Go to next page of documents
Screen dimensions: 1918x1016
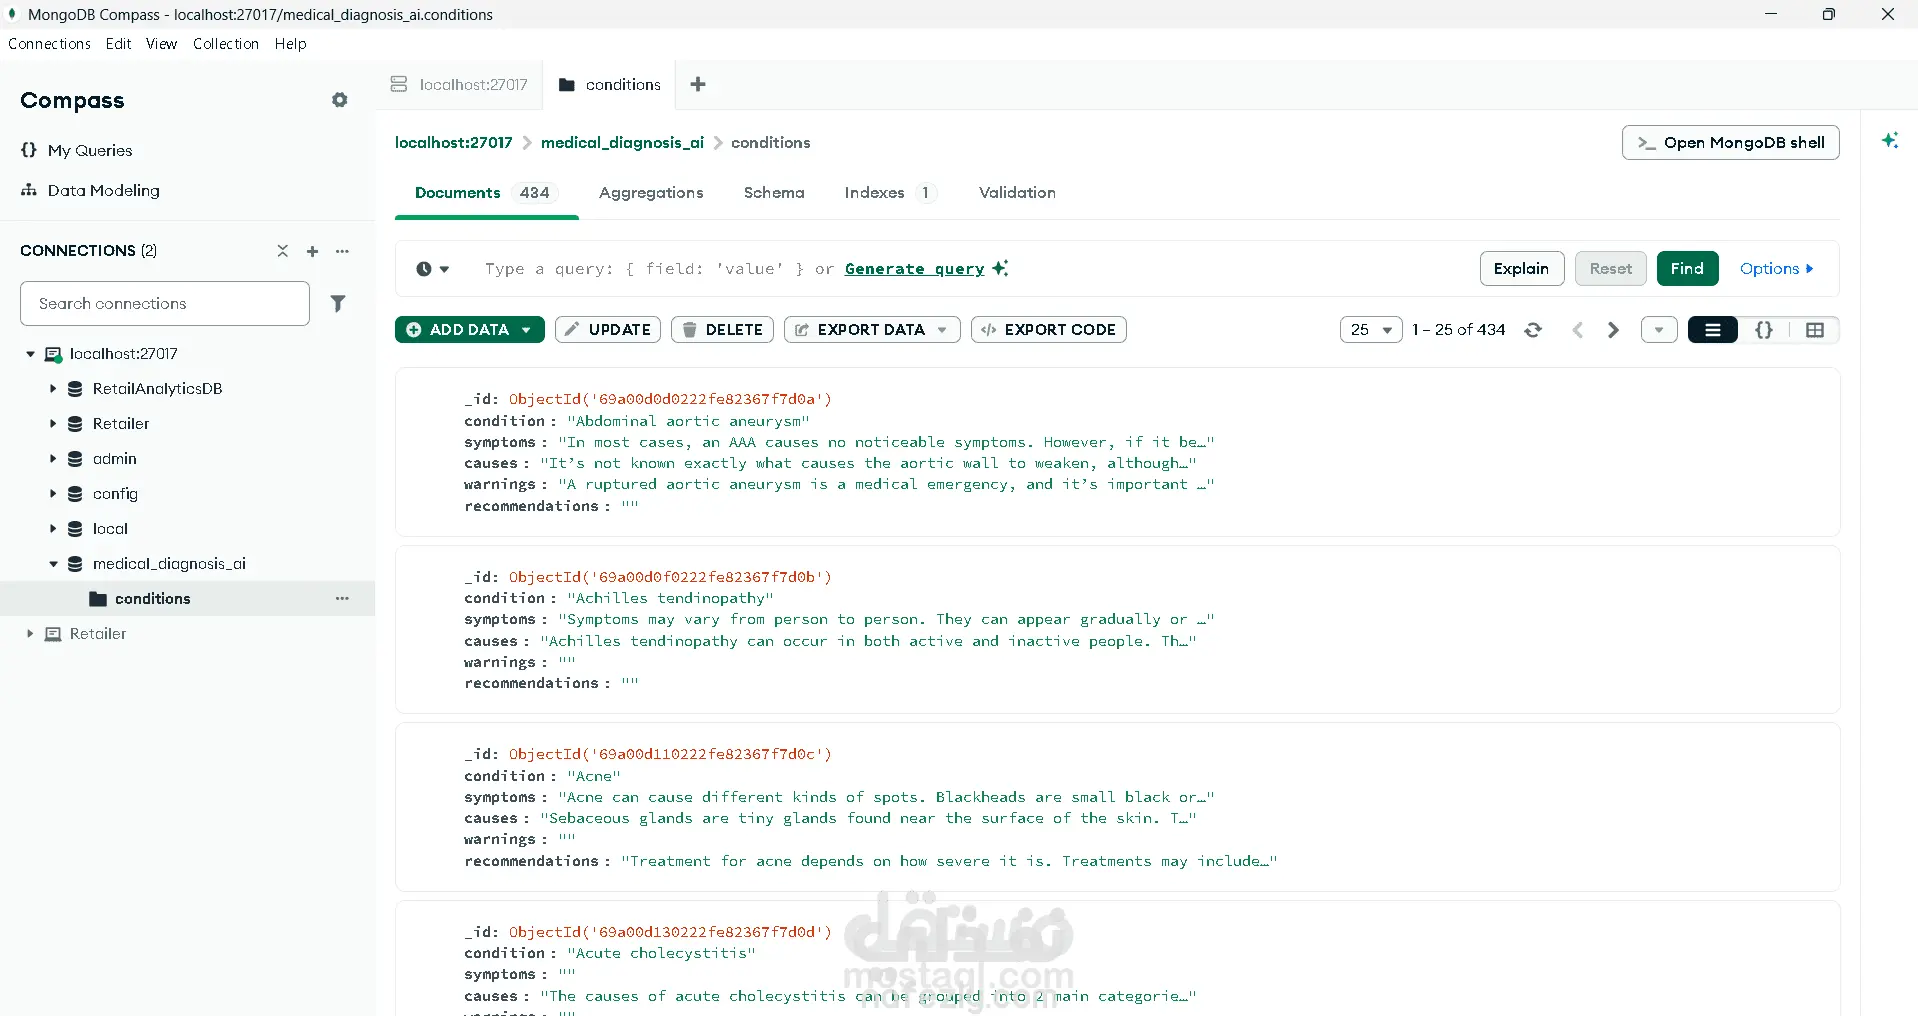click(x=1613, y=330)
